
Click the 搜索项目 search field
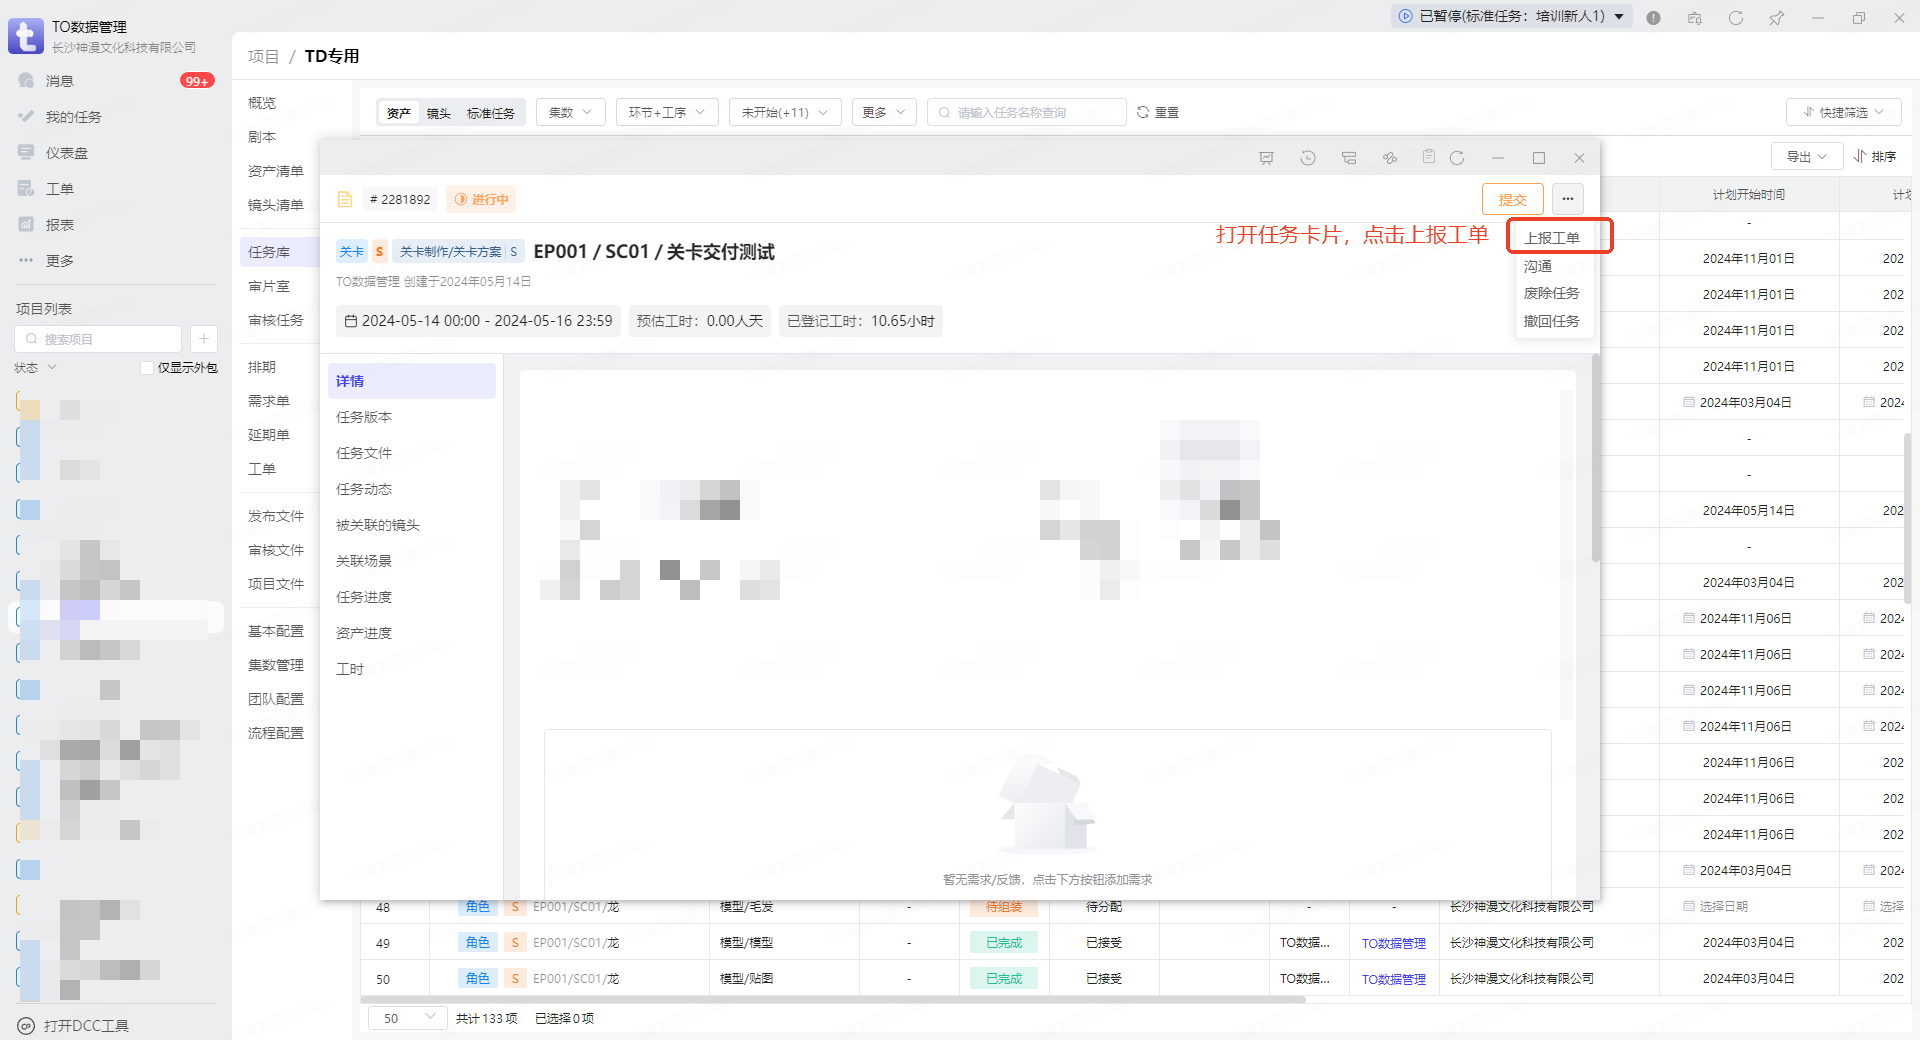click(98, 339)
